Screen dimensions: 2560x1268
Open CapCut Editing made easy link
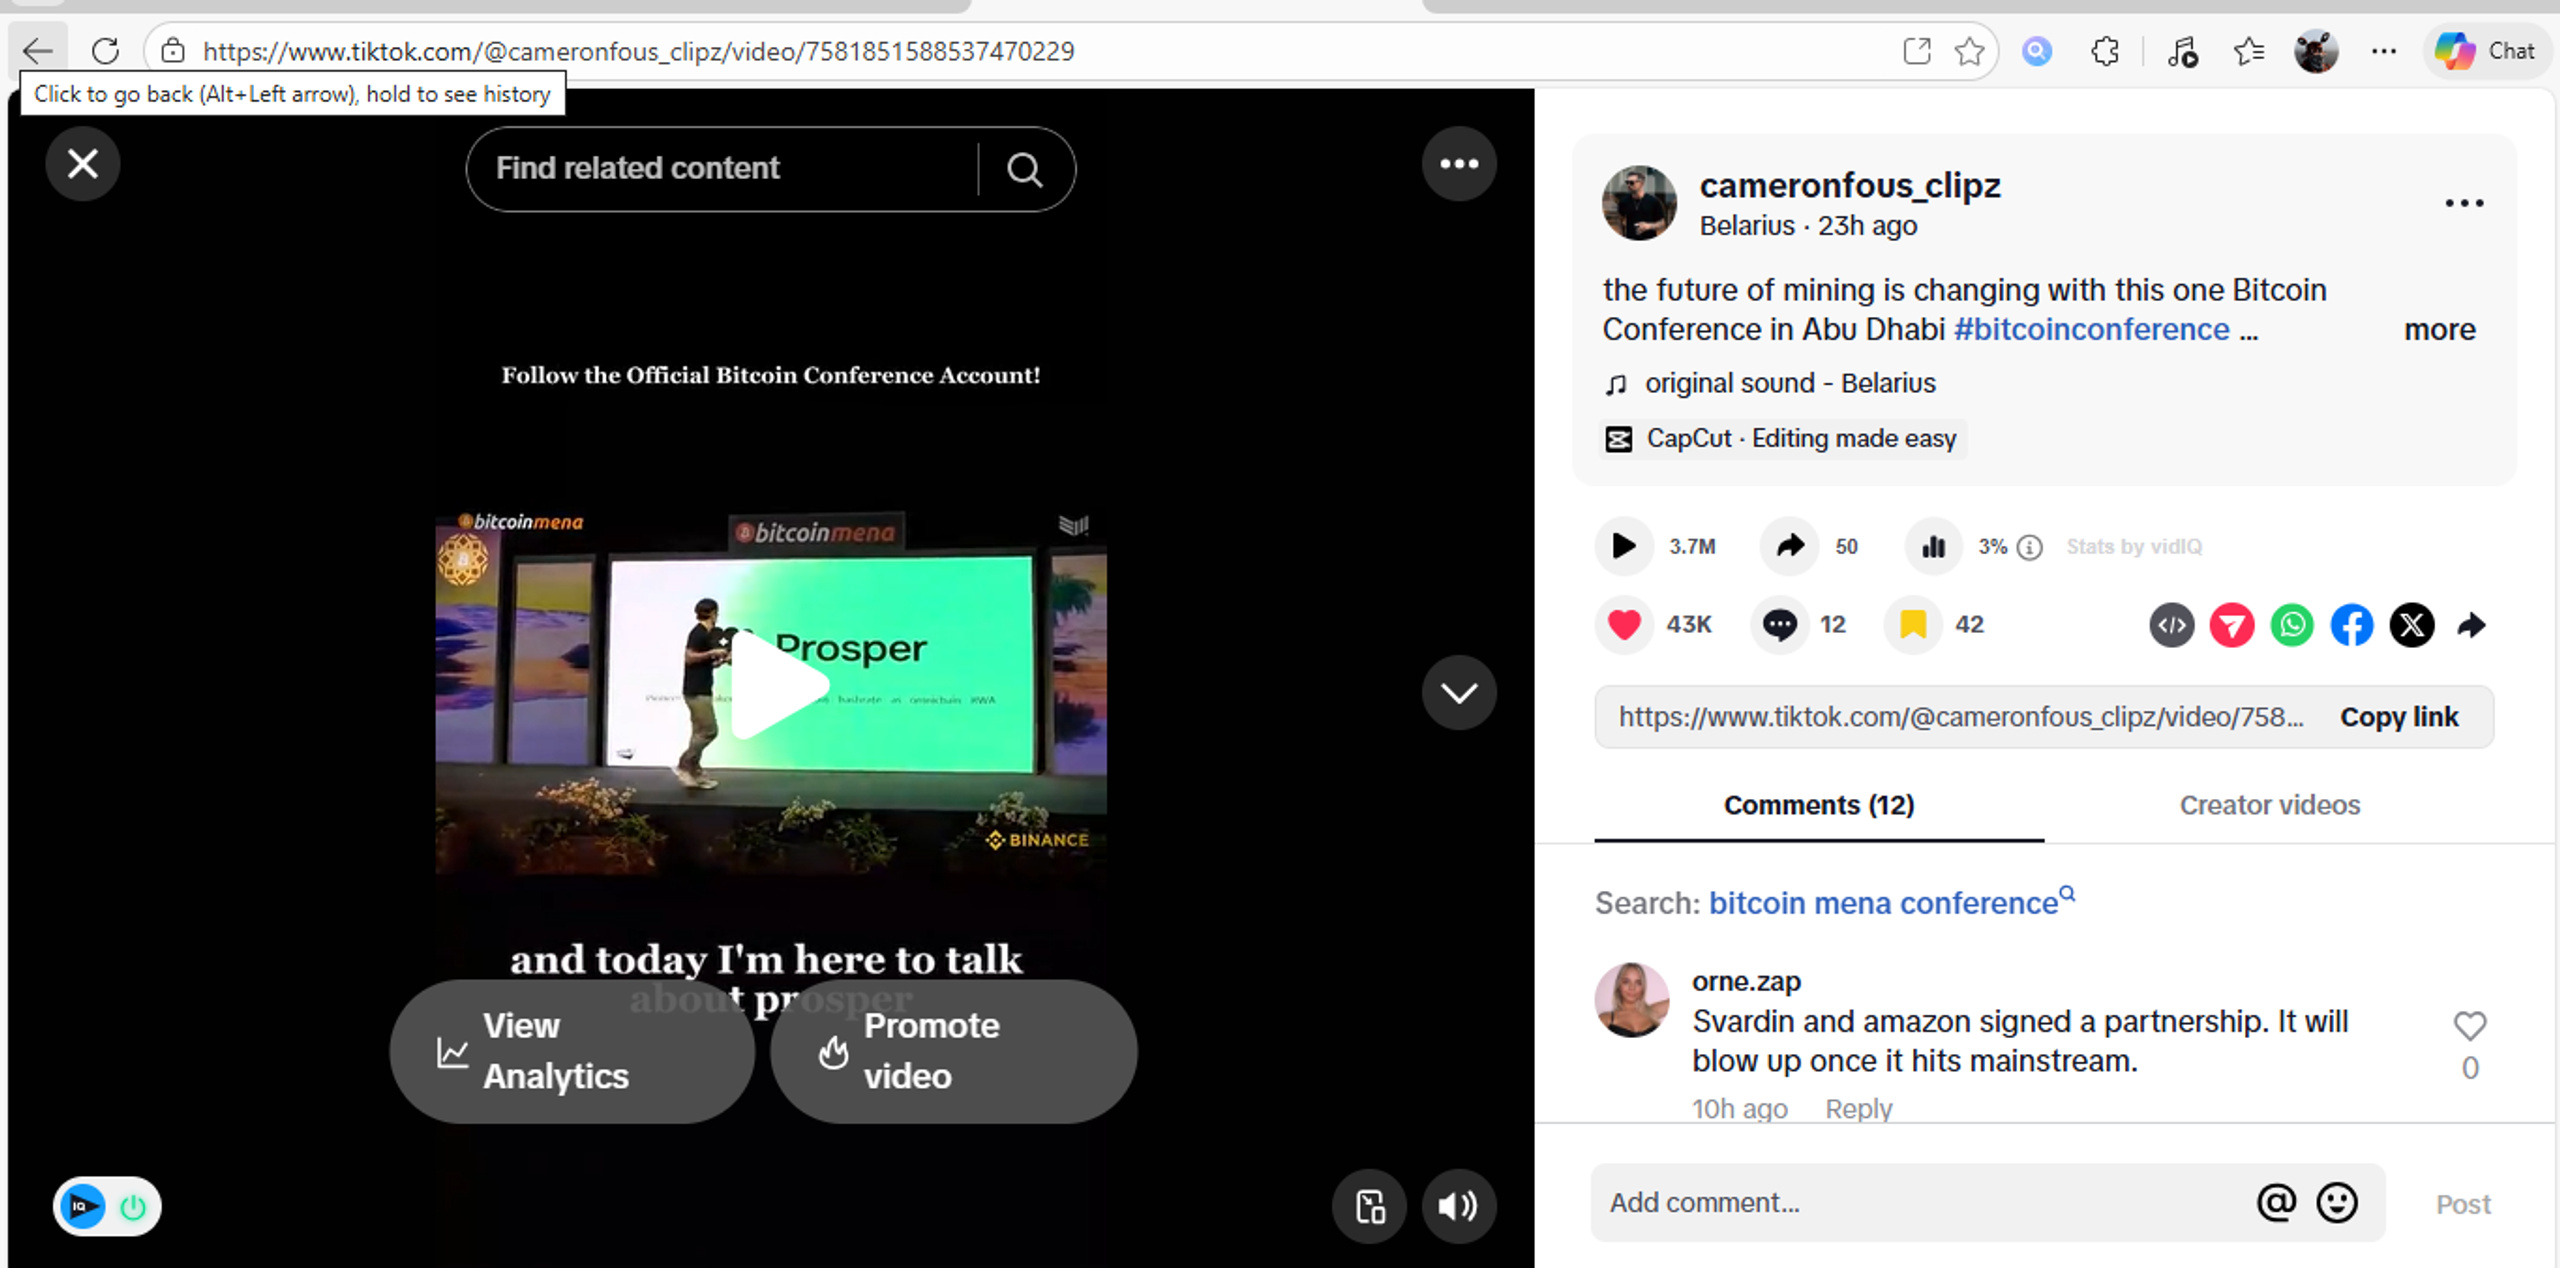coord(1781,438)
